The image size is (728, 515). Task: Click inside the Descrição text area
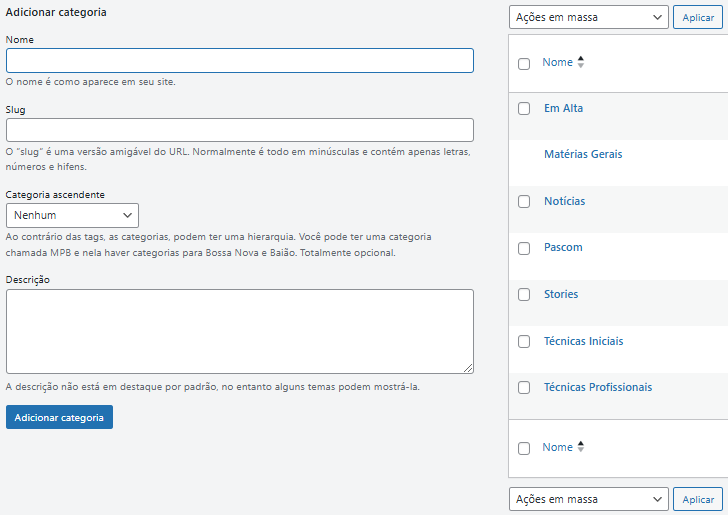(239, 331)
